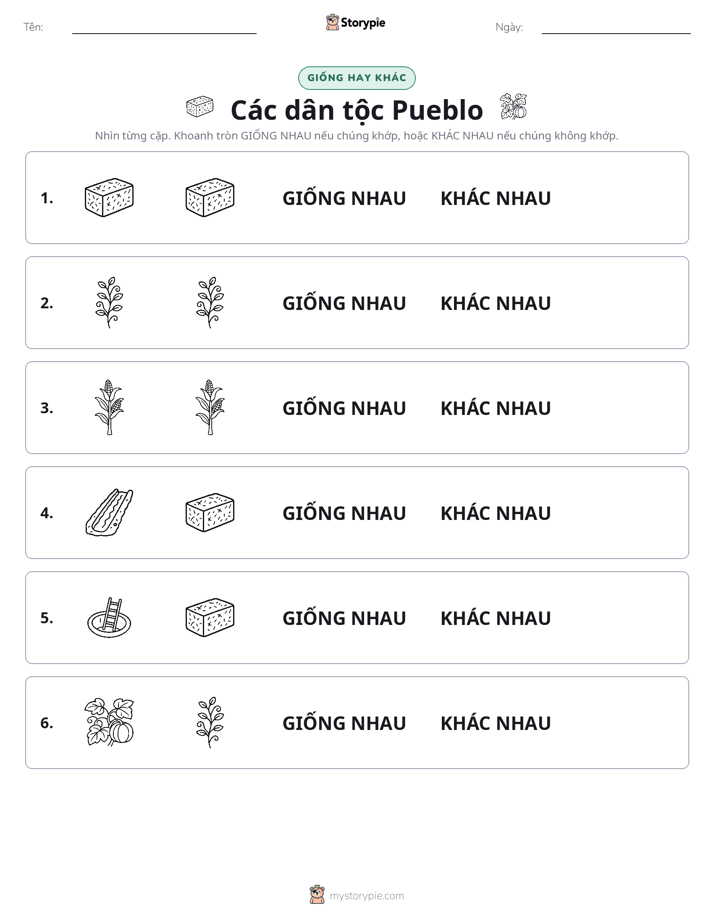Choose KHÁC NHAU for row 4
The width and height of the screenshot is (714, 924).
coord(495,513)
